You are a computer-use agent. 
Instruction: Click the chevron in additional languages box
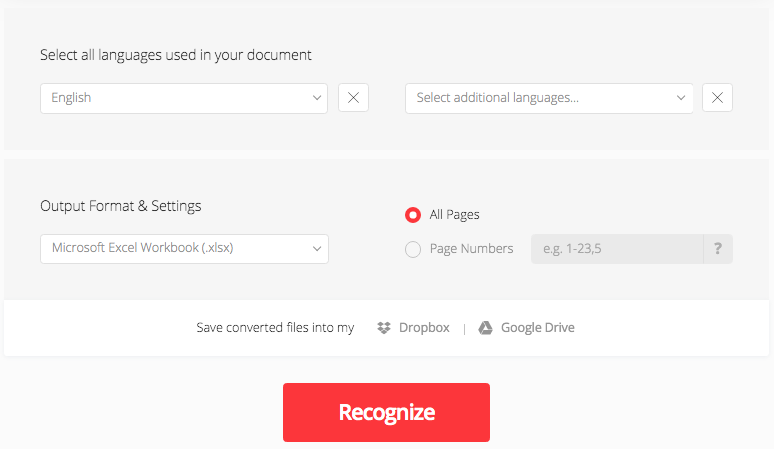[x=682, y=98]
